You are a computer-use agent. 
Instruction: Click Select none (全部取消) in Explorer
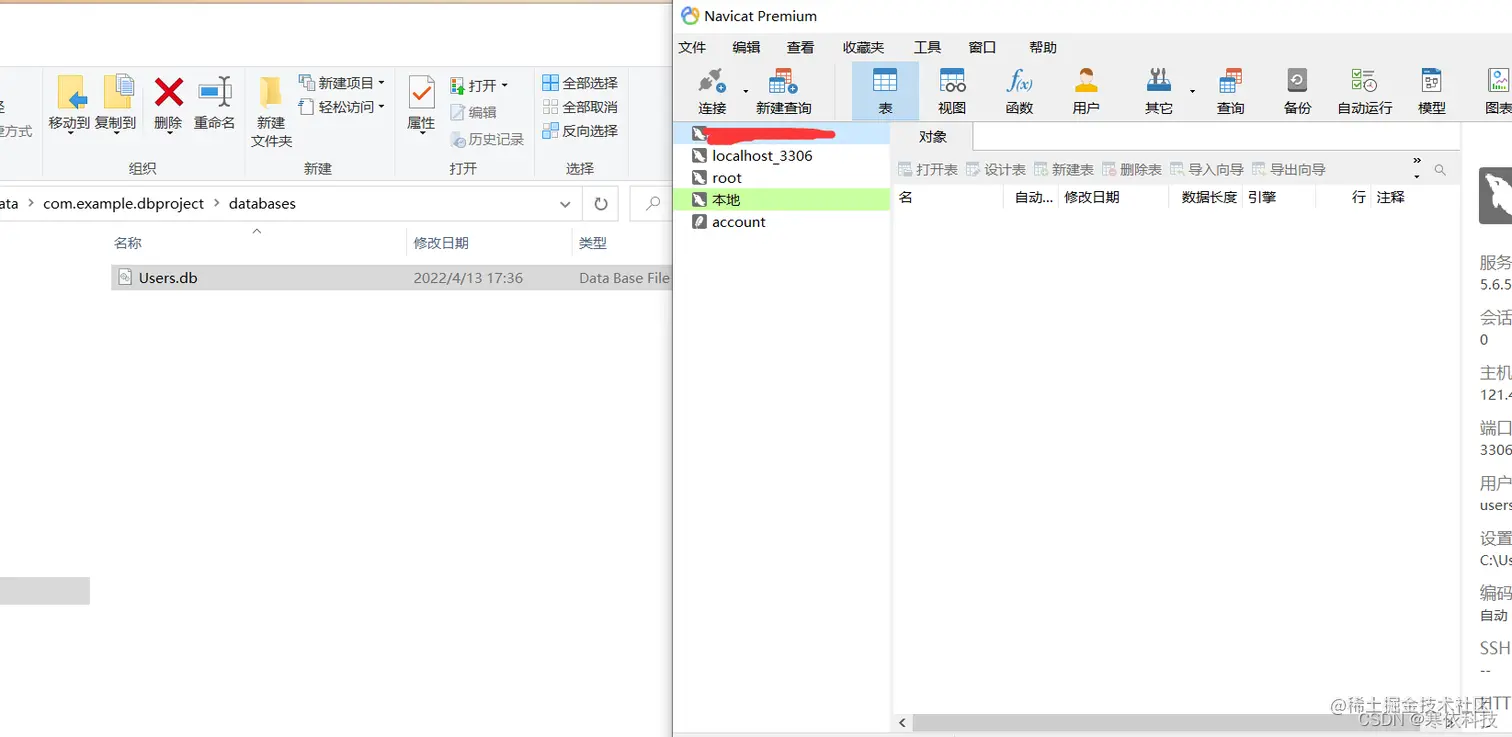click(x=580, y=107)
